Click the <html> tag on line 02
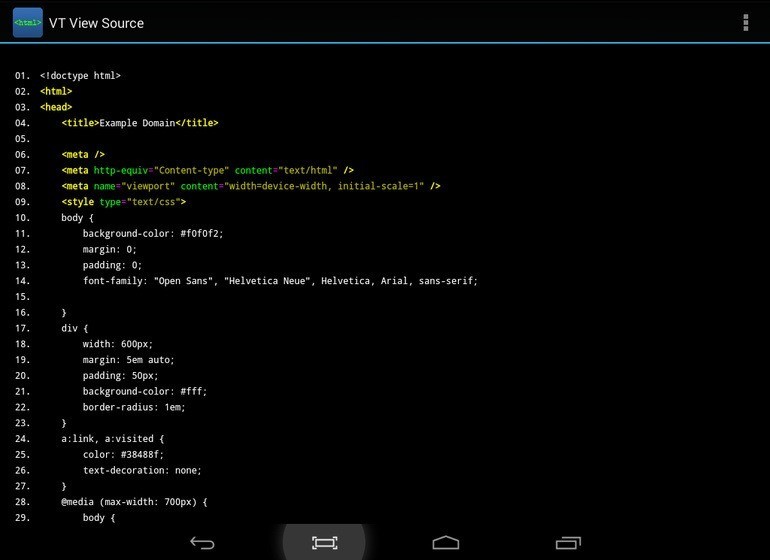Screen dimensions: 770x560 pos(56,91)
